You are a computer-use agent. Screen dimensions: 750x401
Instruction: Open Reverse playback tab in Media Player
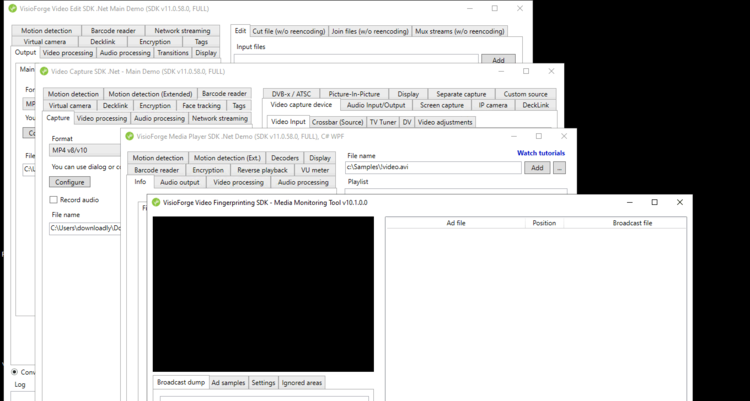pyautogui.click(x=262, y=170)
